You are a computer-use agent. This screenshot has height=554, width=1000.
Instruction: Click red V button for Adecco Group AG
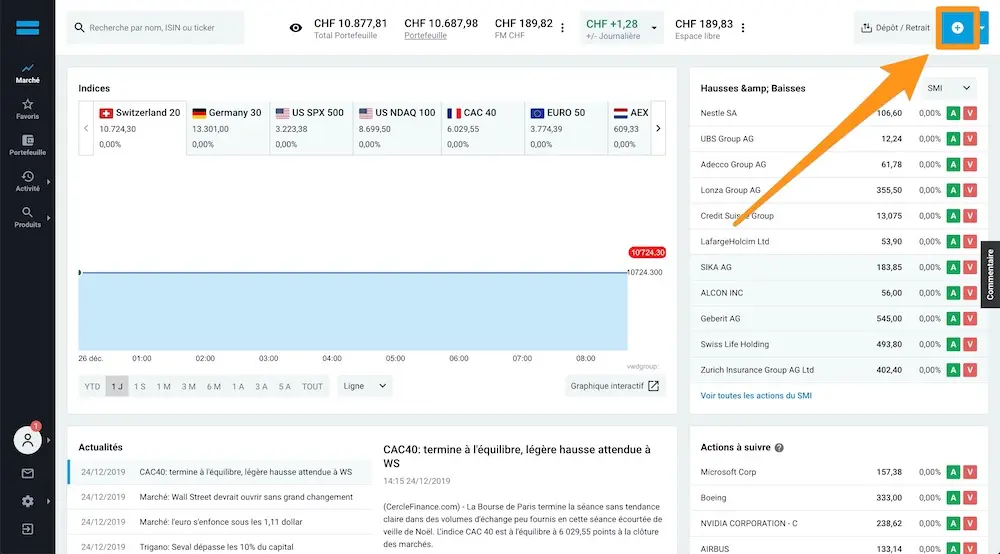click(970, 164)
